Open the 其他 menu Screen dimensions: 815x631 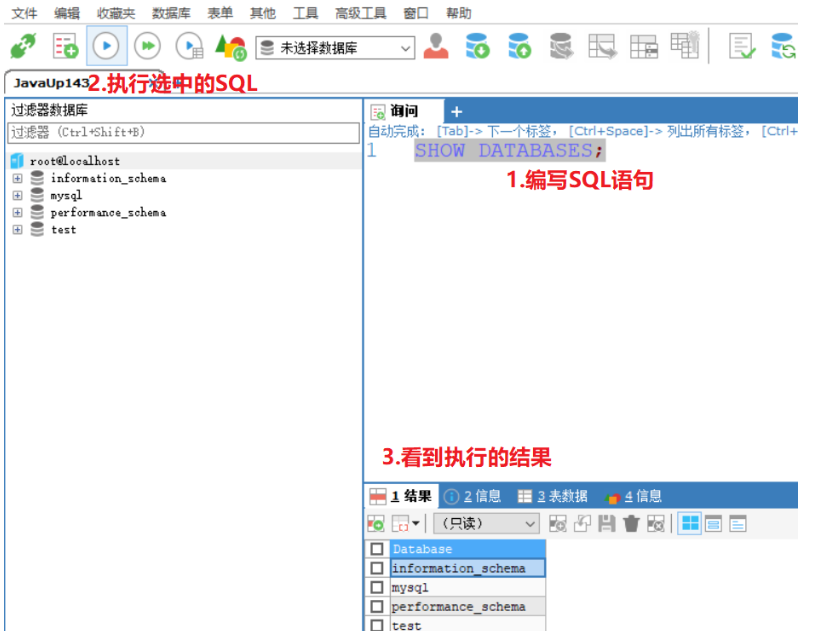[262, 13]
